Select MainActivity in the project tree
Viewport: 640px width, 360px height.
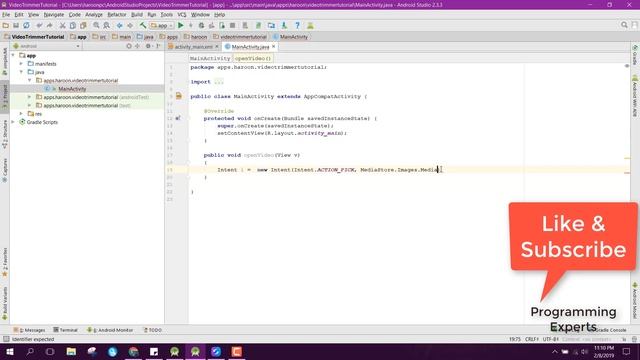coord(72,89)
